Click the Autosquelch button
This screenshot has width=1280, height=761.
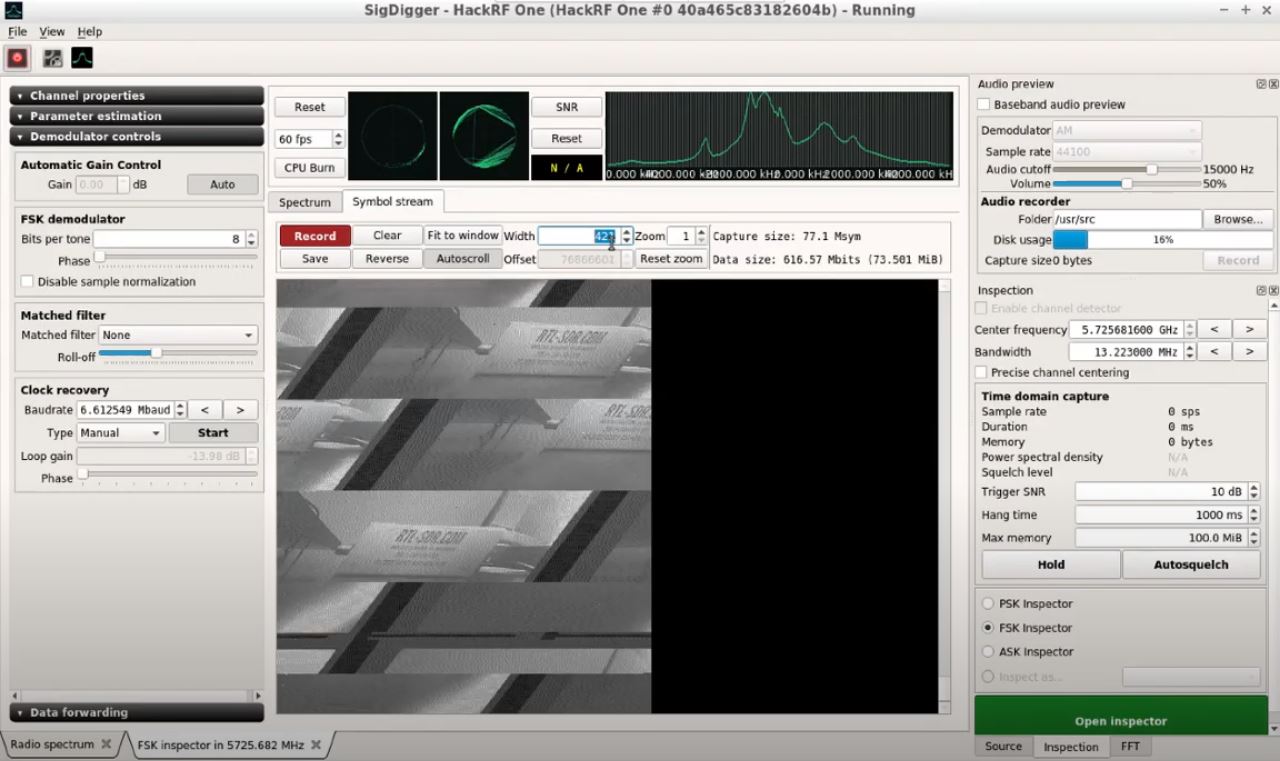[1192, 564]
